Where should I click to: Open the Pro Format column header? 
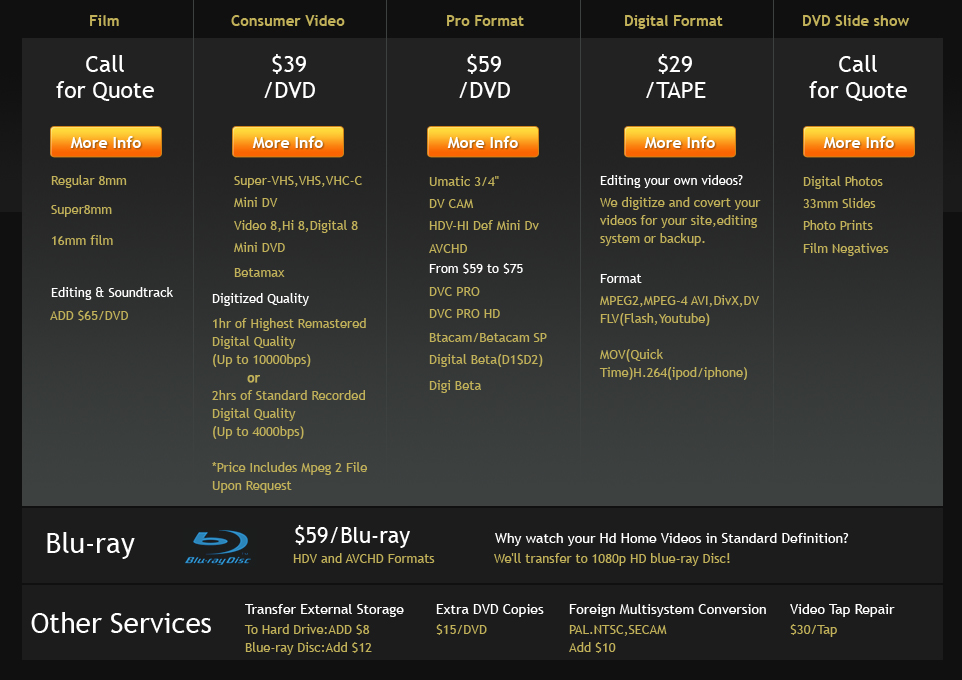[x=482, y=20]
